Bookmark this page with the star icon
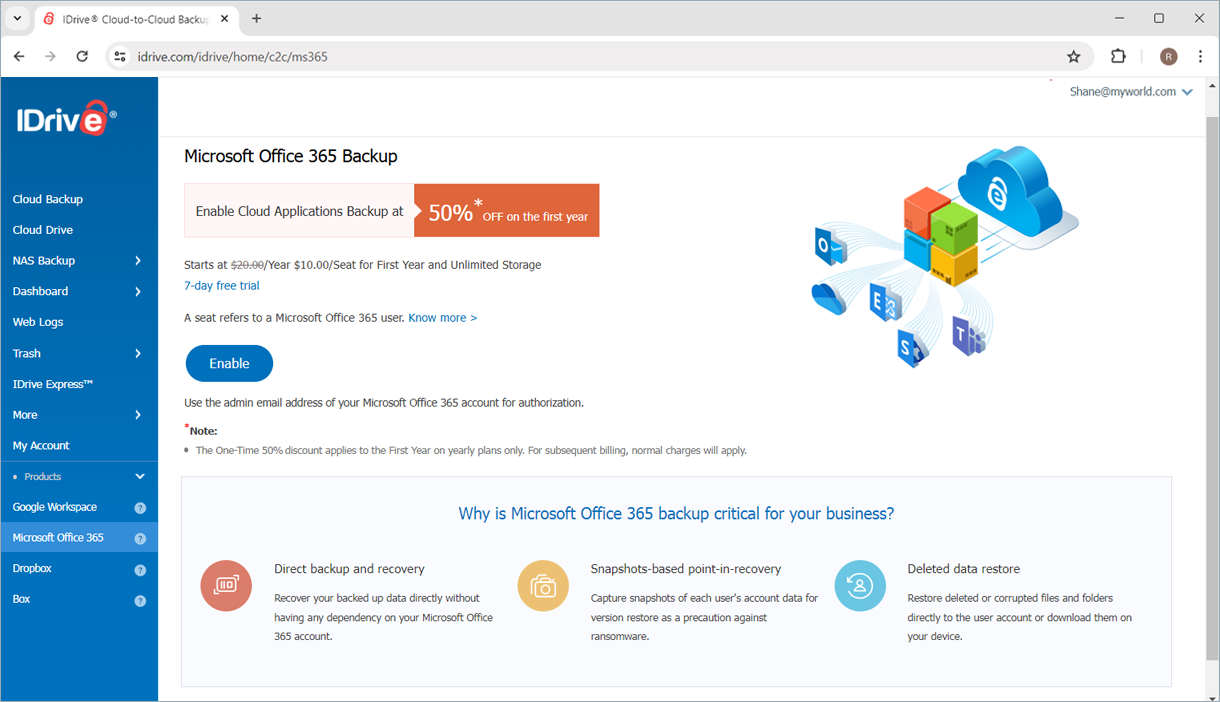Viewport: 1220px width, 702px height. [1074, 57]
